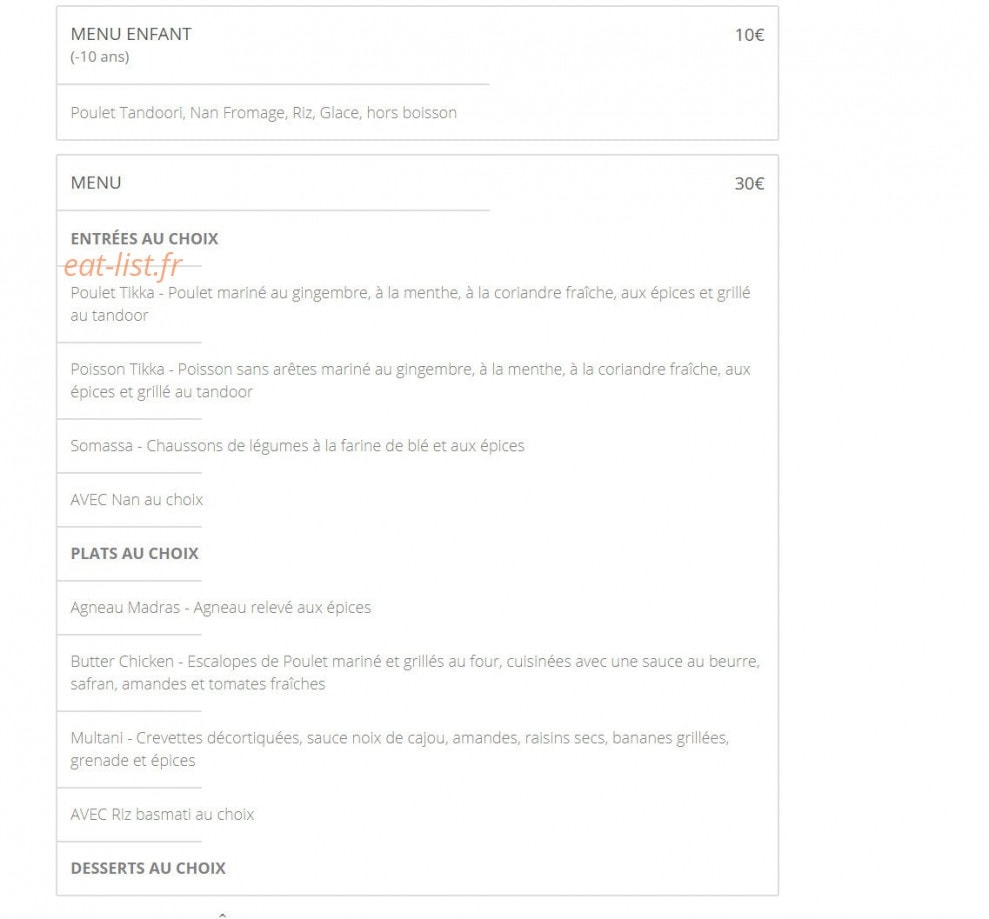Select the Agneau Madras dish

pyautogui.click(x=221, y=607)
